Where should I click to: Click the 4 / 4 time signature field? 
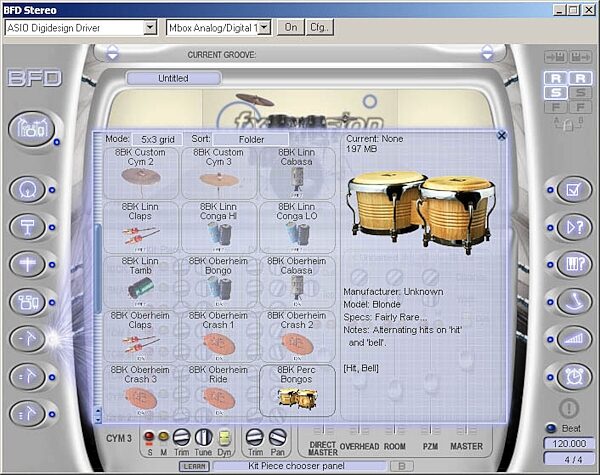coord(569,459)
